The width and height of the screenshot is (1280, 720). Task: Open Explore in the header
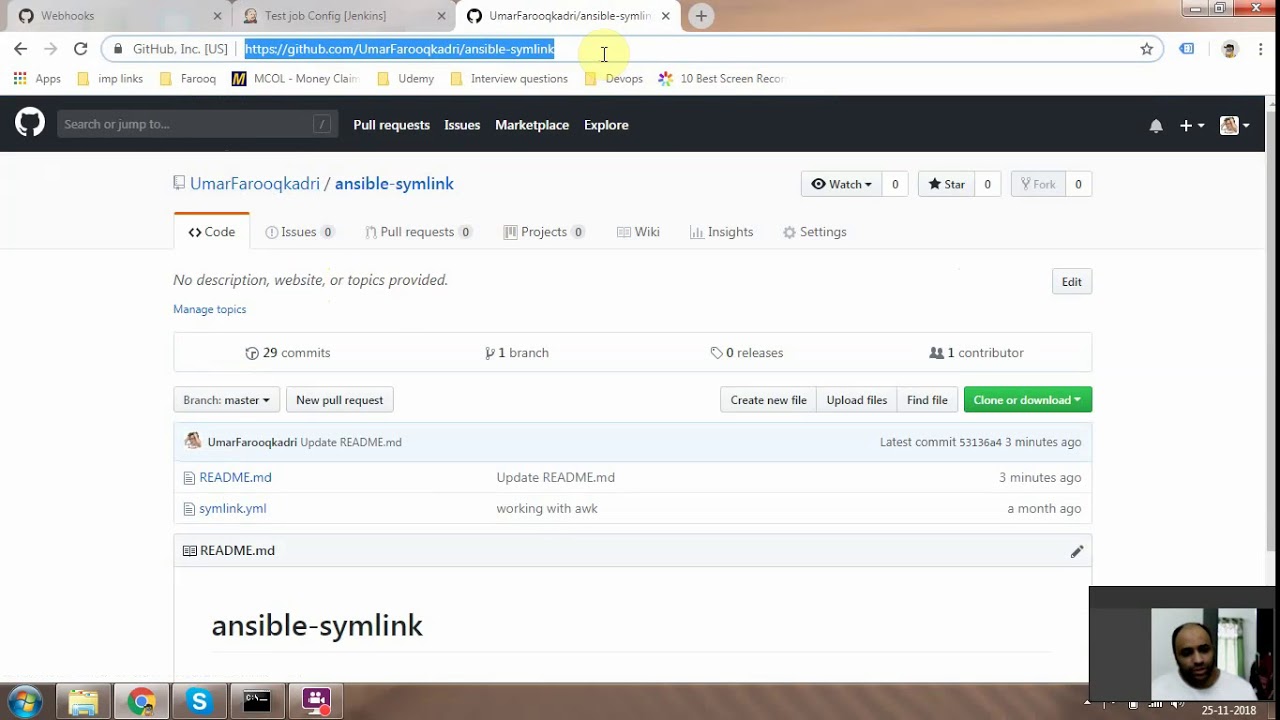[x=606, y=125]
